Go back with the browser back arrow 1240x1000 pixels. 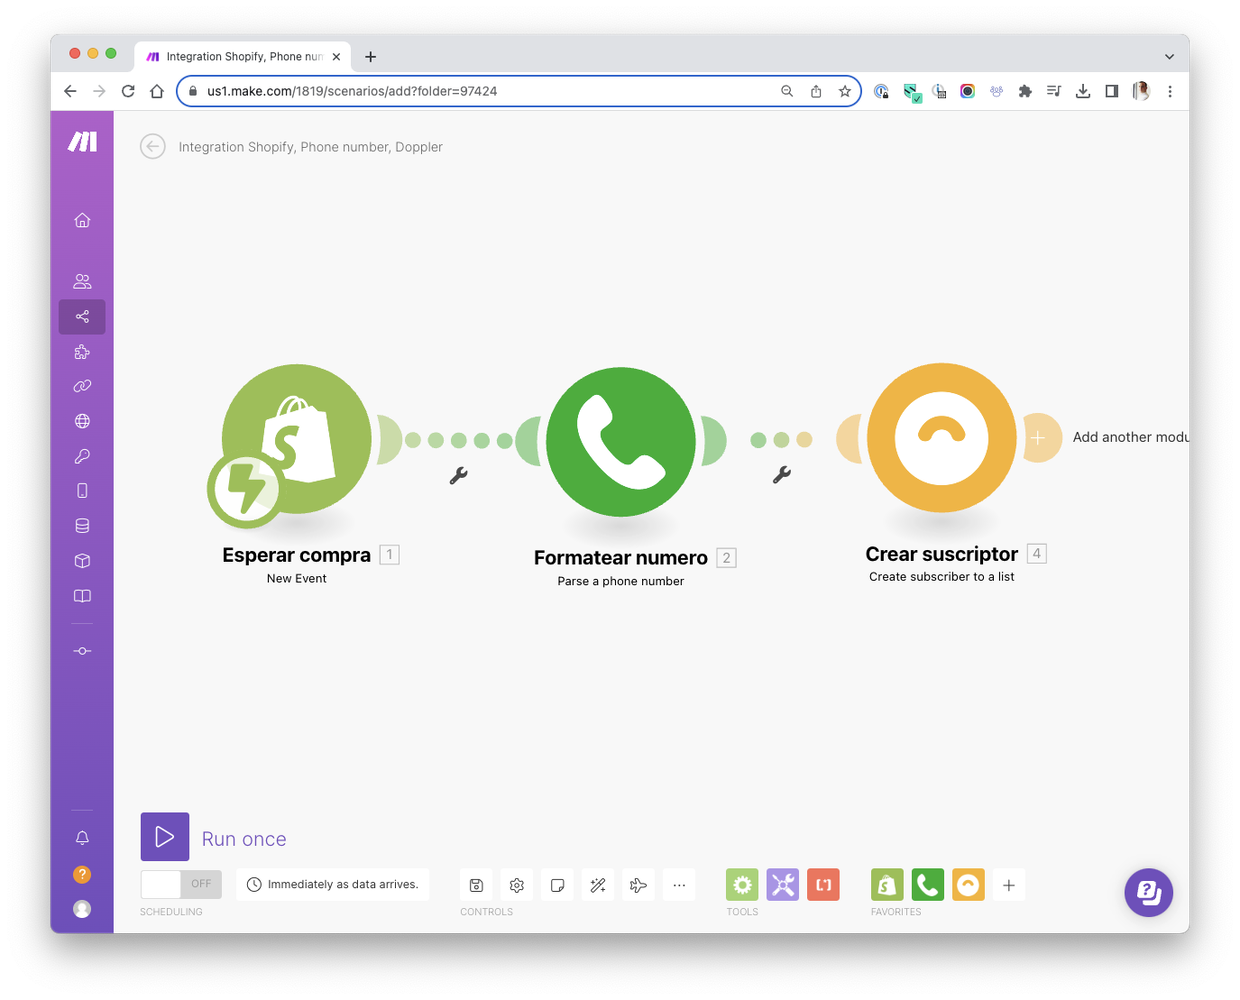(70, 91)
